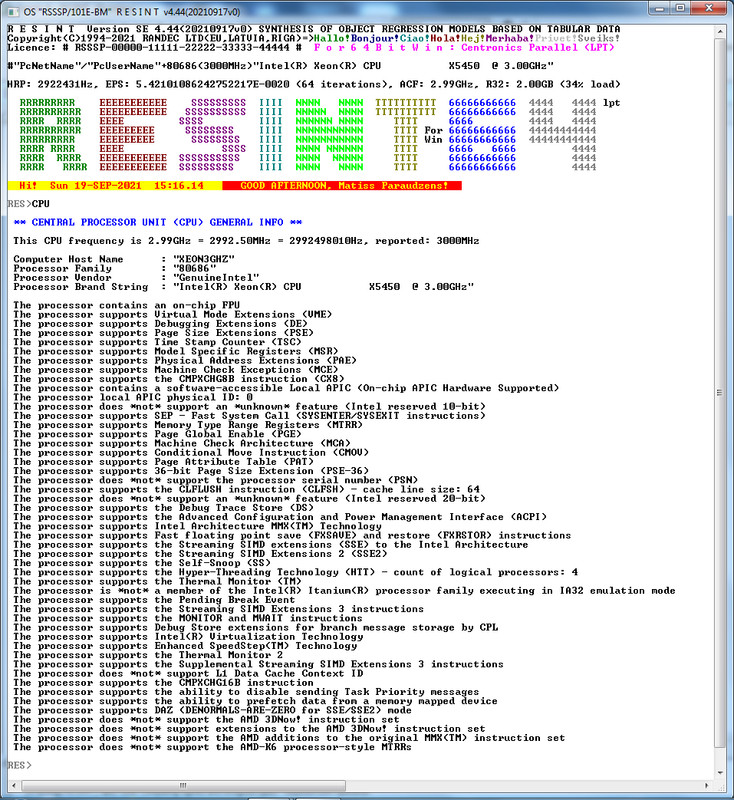Minimize the RESINT console window
The image size is (734, 800).
660,8
